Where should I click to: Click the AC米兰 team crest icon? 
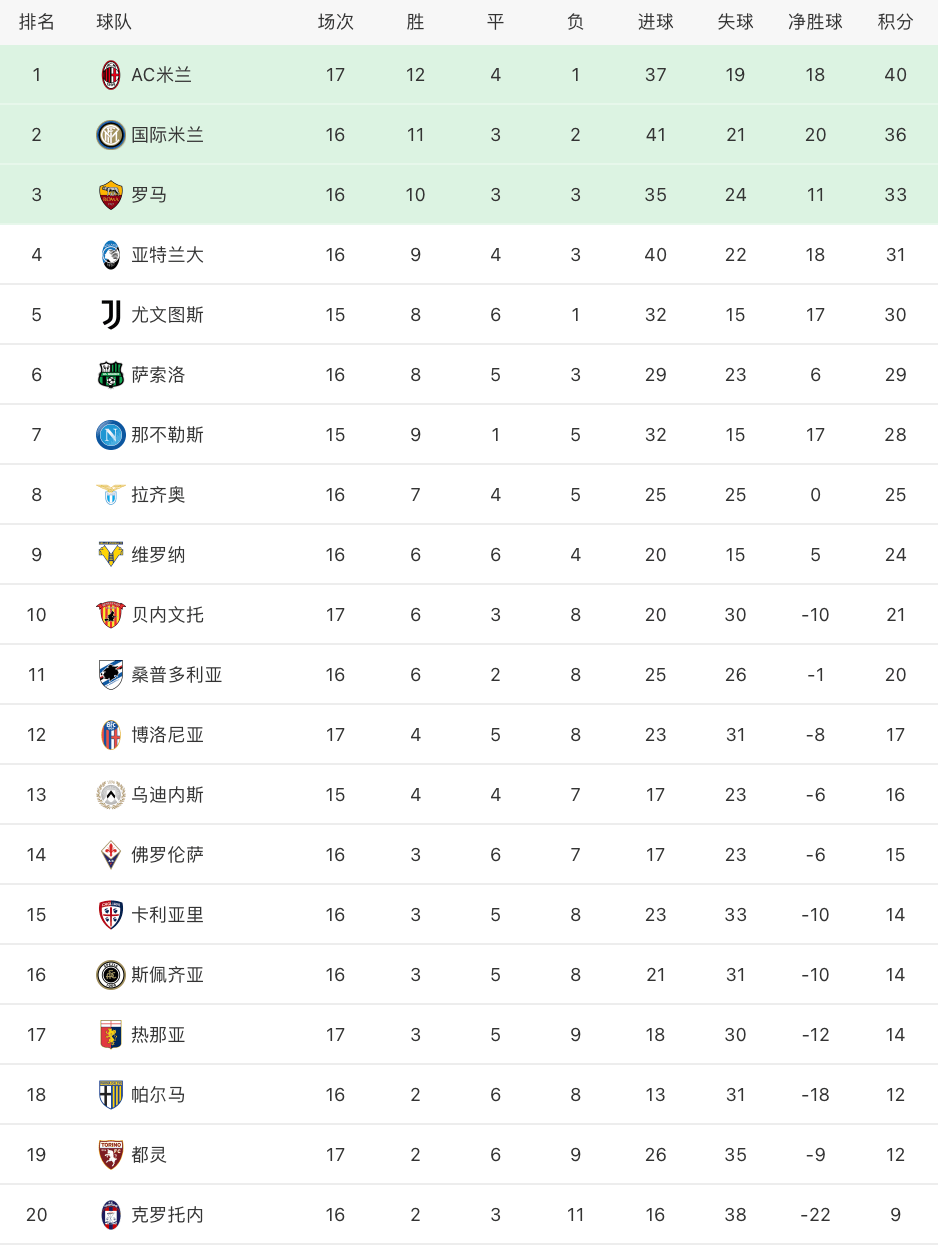pos(111,75)
